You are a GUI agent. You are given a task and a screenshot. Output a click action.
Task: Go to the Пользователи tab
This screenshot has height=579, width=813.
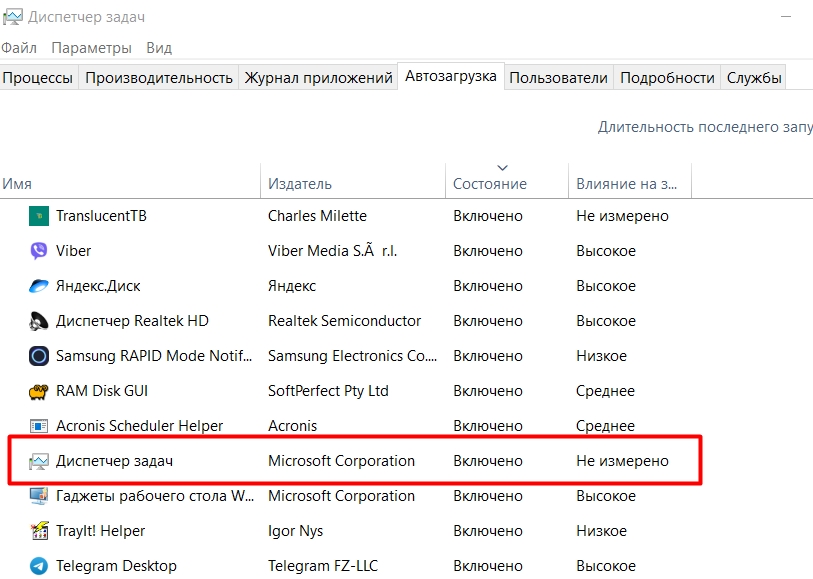(x=558, y=78)
